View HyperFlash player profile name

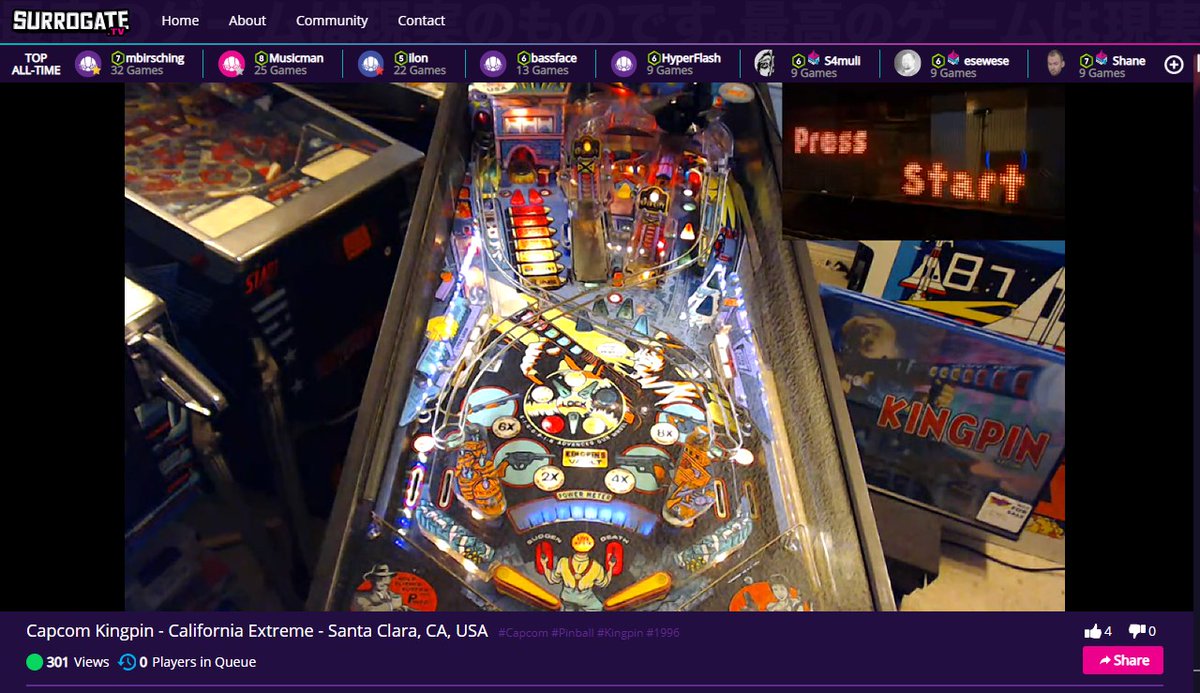click(691, 58)
